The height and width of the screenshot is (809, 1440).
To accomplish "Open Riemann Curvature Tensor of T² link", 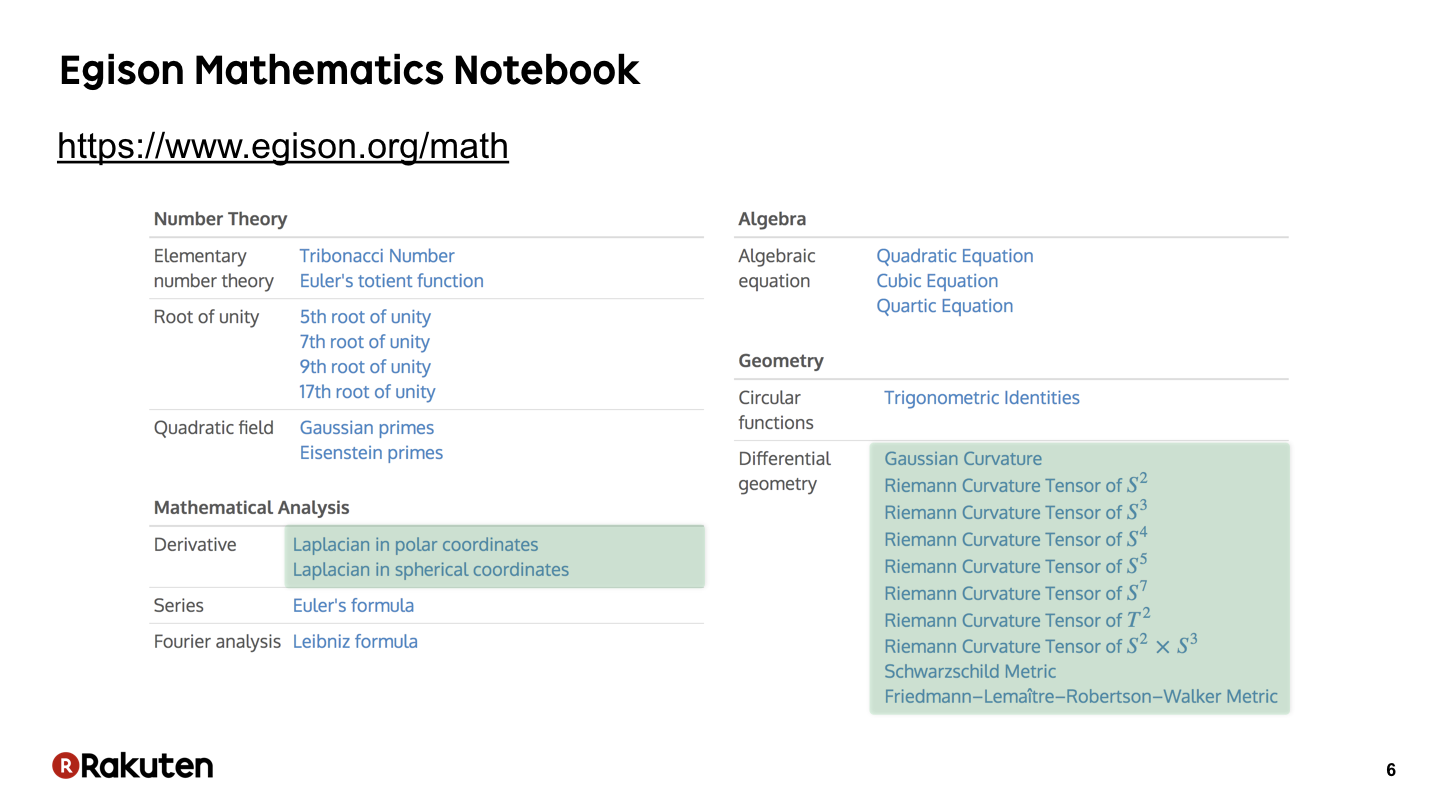I will click(1018, 619).
